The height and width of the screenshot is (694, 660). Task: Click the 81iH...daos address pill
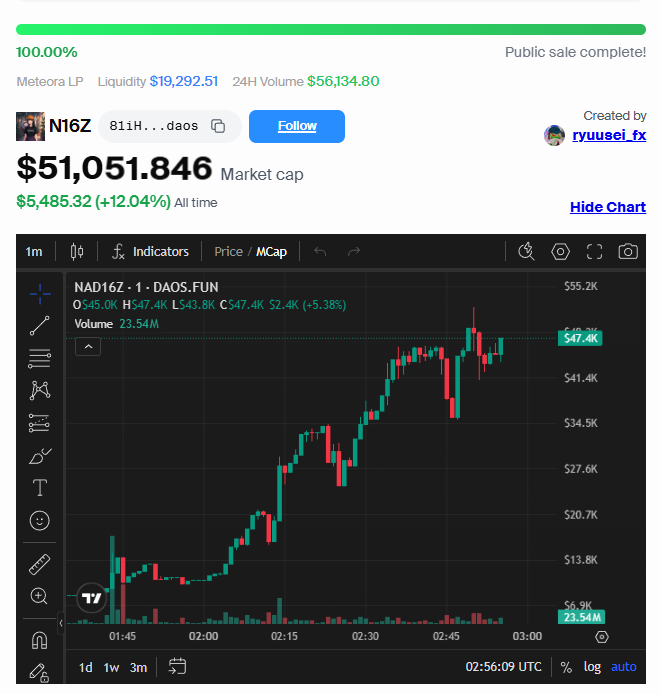(170, 126)
